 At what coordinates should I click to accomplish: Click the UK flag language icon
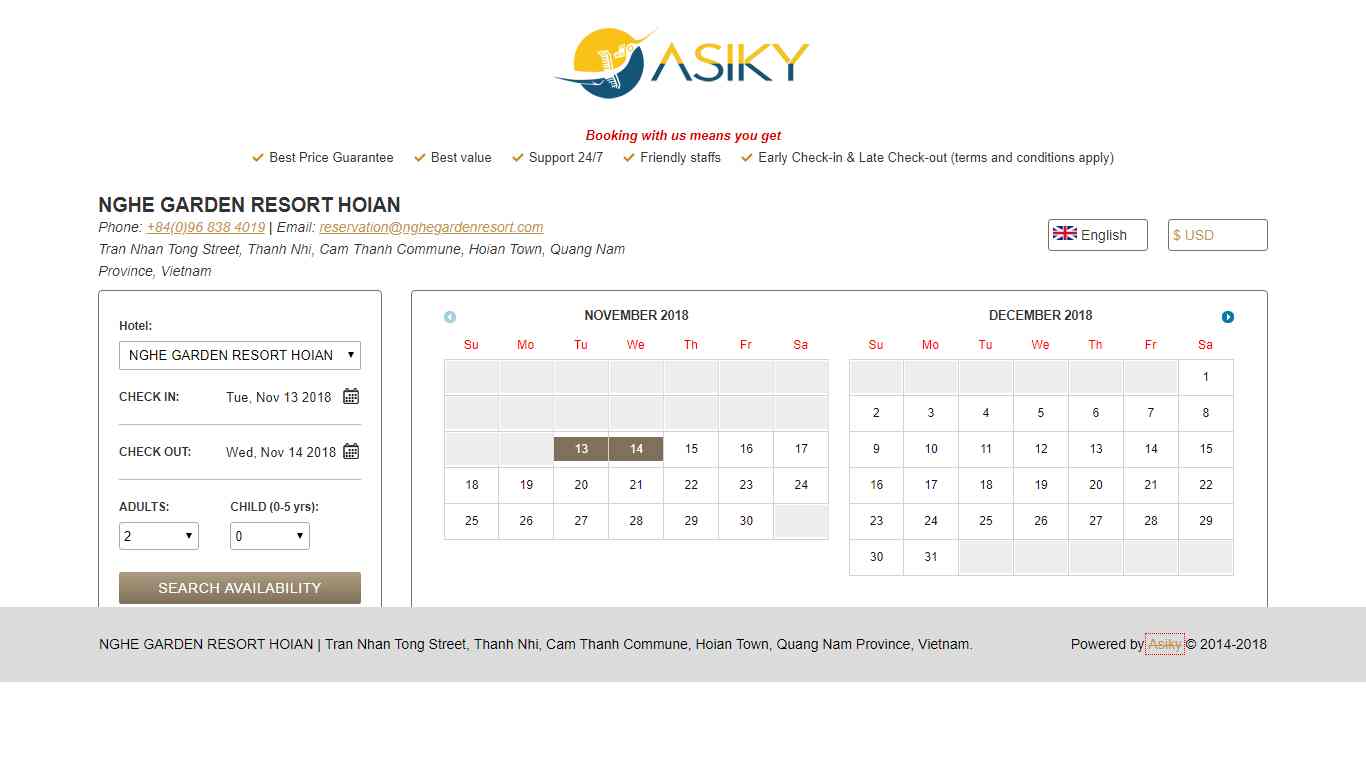[1065, 234]
